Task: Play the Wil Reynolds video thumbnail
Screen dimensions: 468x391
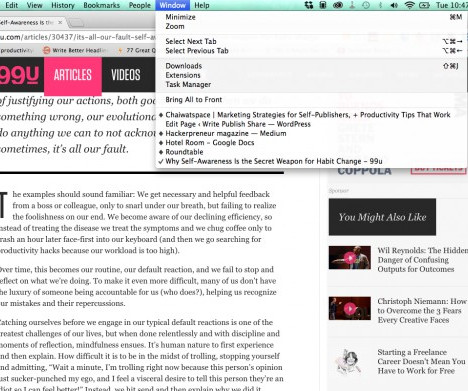Action: click(349, 258)
